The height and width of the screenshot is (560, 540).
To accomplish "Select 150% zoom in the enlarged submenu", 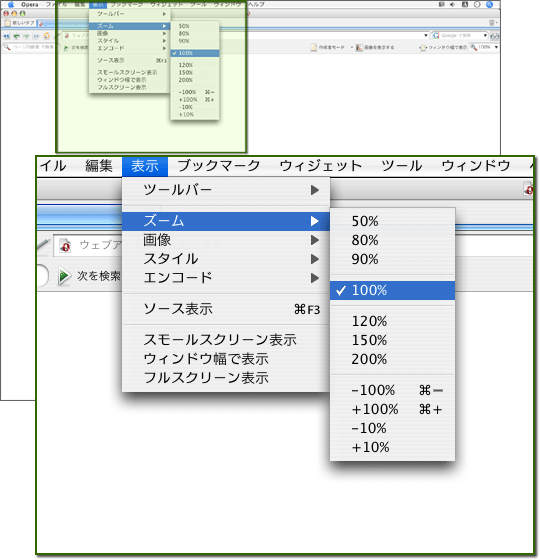I will click(392, 340).
